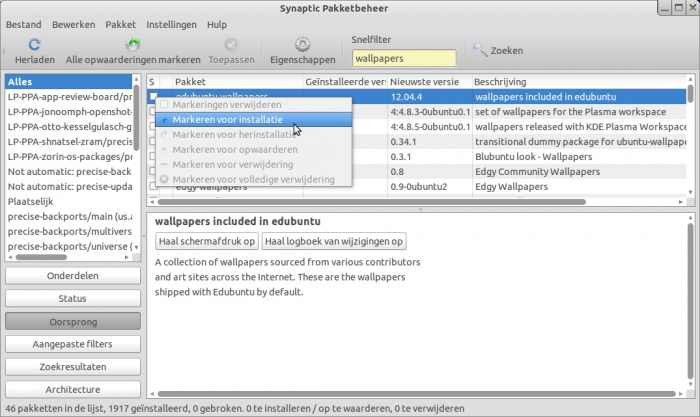The image size is (700, 417).
Task: Choose Markeringen verwijderen in context menu
Action: pyautogui.click(x=254, y=104)
